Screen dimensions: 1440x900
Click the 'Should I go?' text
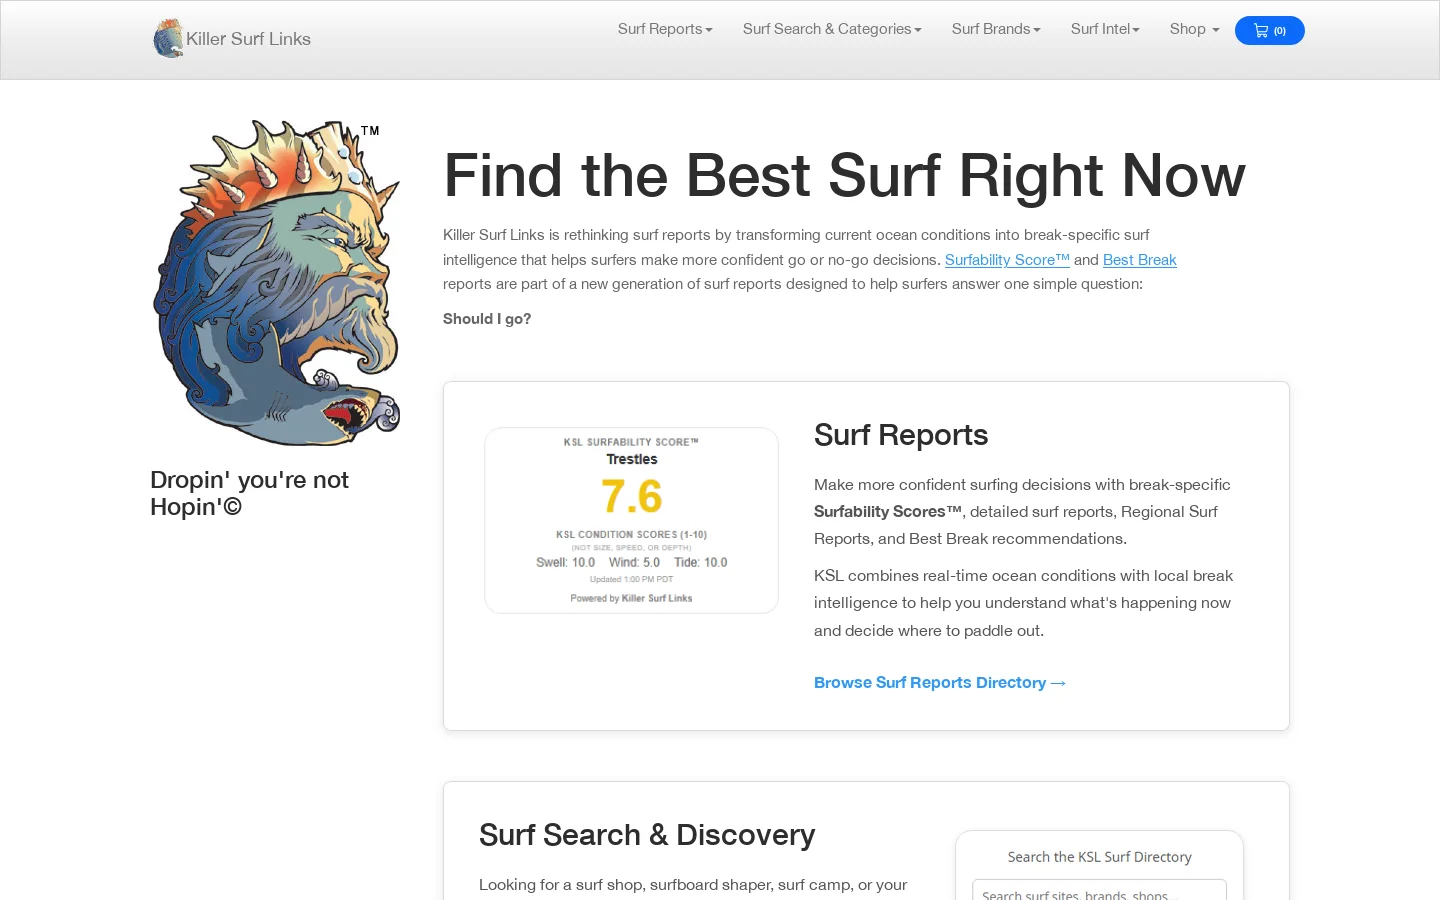[487, 319]
